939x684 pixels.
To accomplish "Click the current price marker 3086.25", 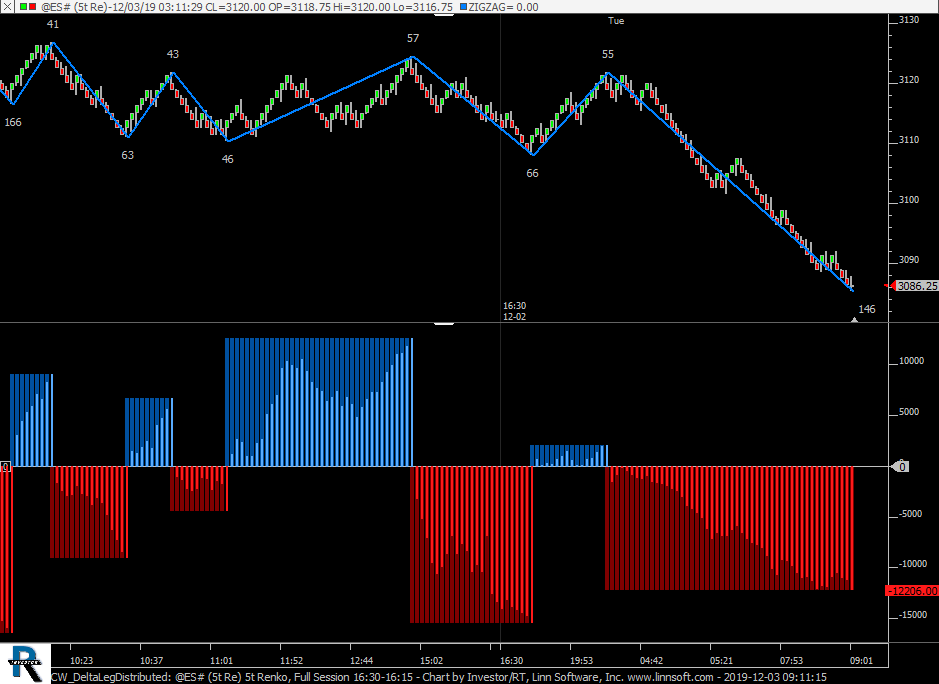I will point(916,286).
